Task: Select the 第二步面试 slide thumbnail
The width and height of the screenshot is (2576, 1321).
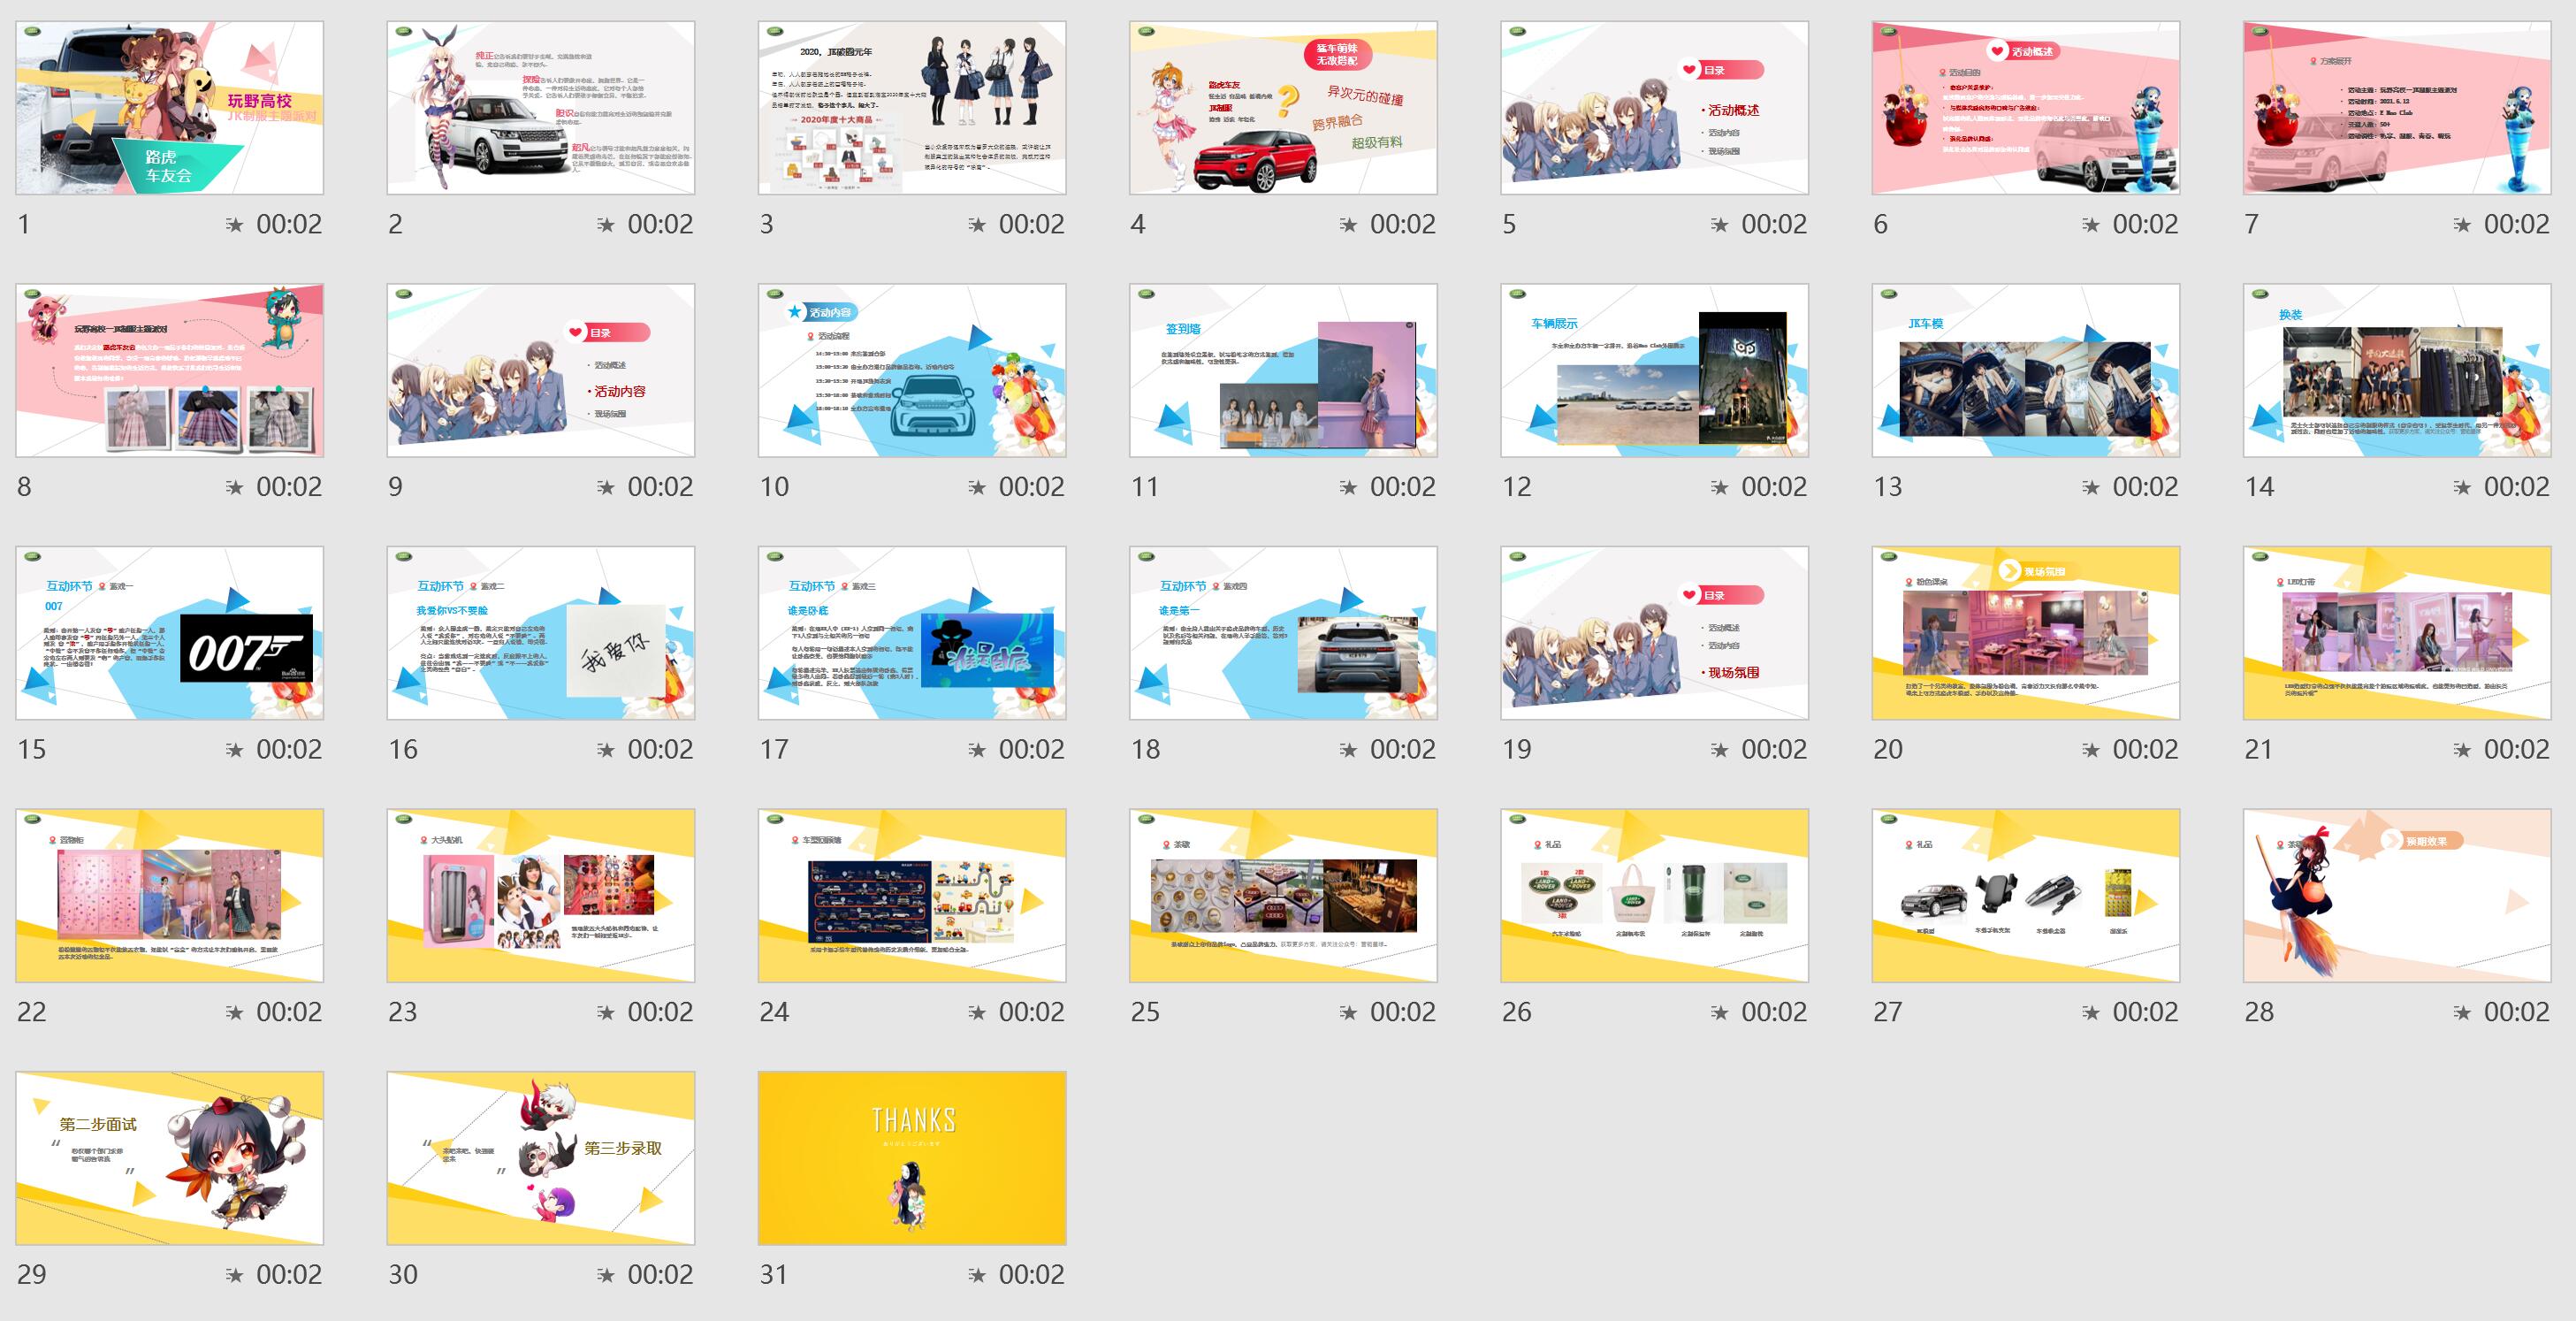Action: pyautogui.click(x=169, y=1158)
